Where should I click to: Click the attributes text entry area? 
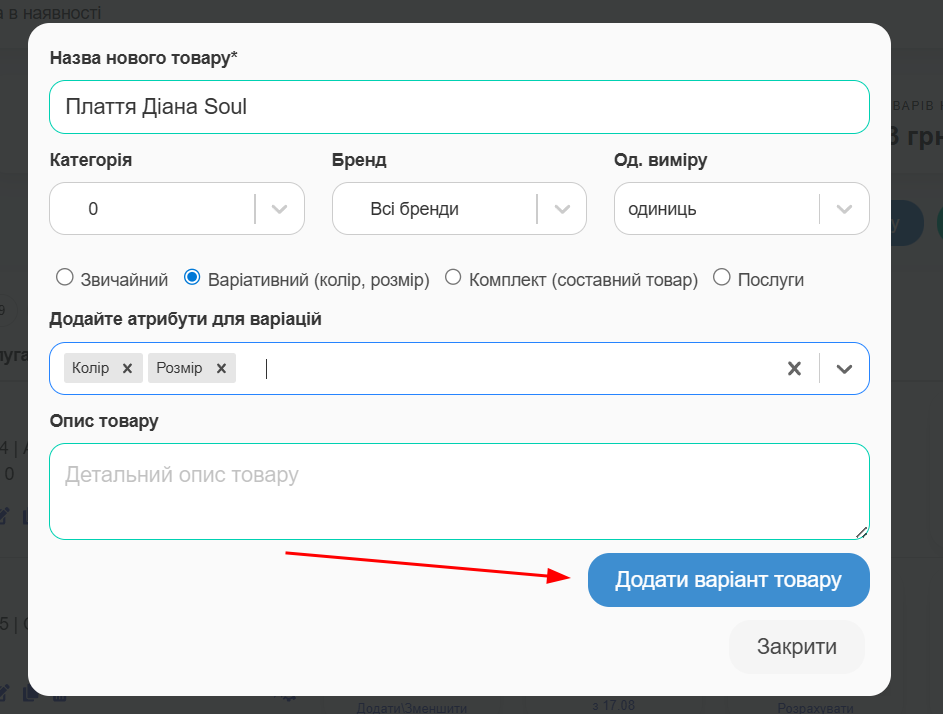500,368
